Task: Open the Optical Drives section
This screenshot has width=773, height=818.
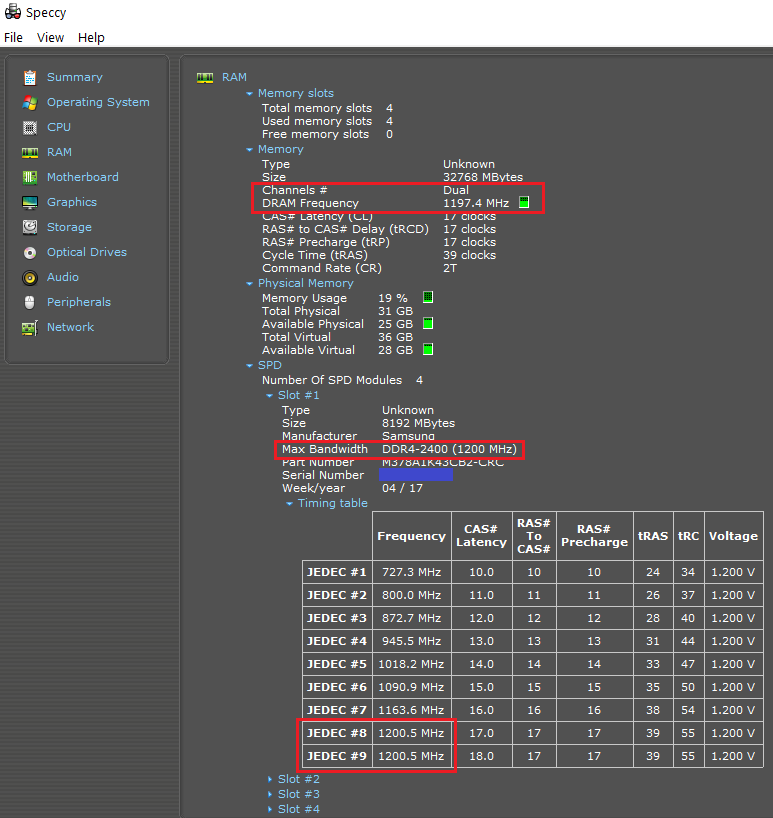Action: pyautogui.click(x=87, y=252)
